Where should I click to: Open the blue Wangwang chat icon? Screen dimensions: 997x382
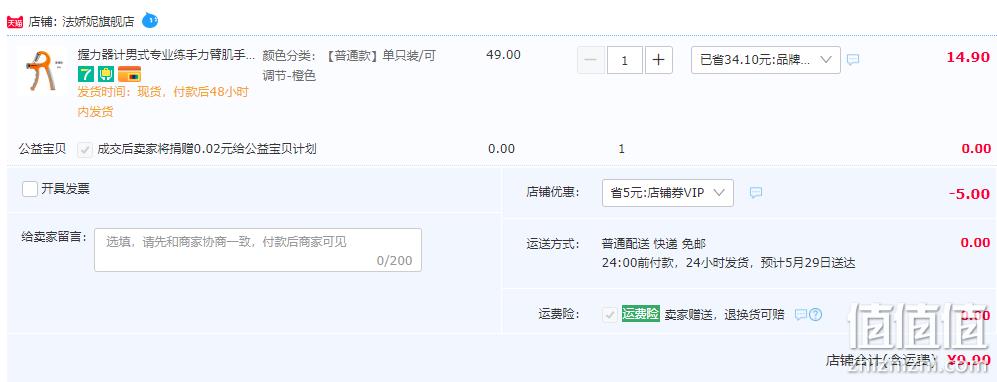pyautogui.click(x=150, y=20)
